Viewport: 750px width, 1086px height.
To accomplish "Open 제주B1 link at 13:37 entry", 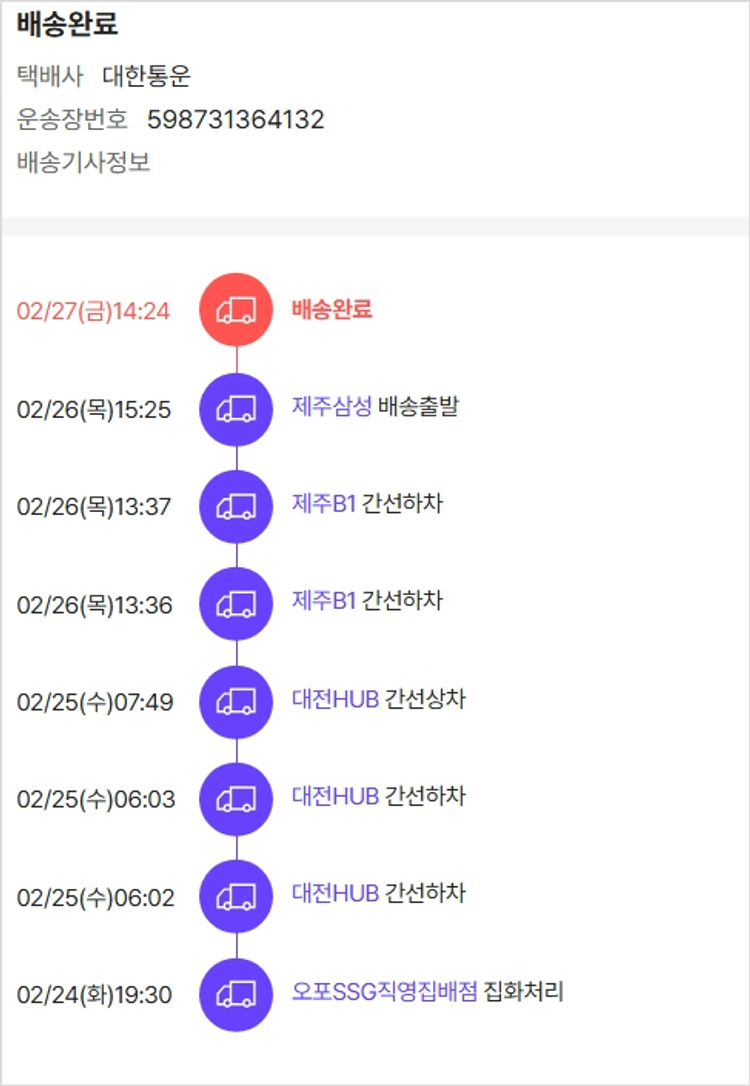I will point(324,503).
